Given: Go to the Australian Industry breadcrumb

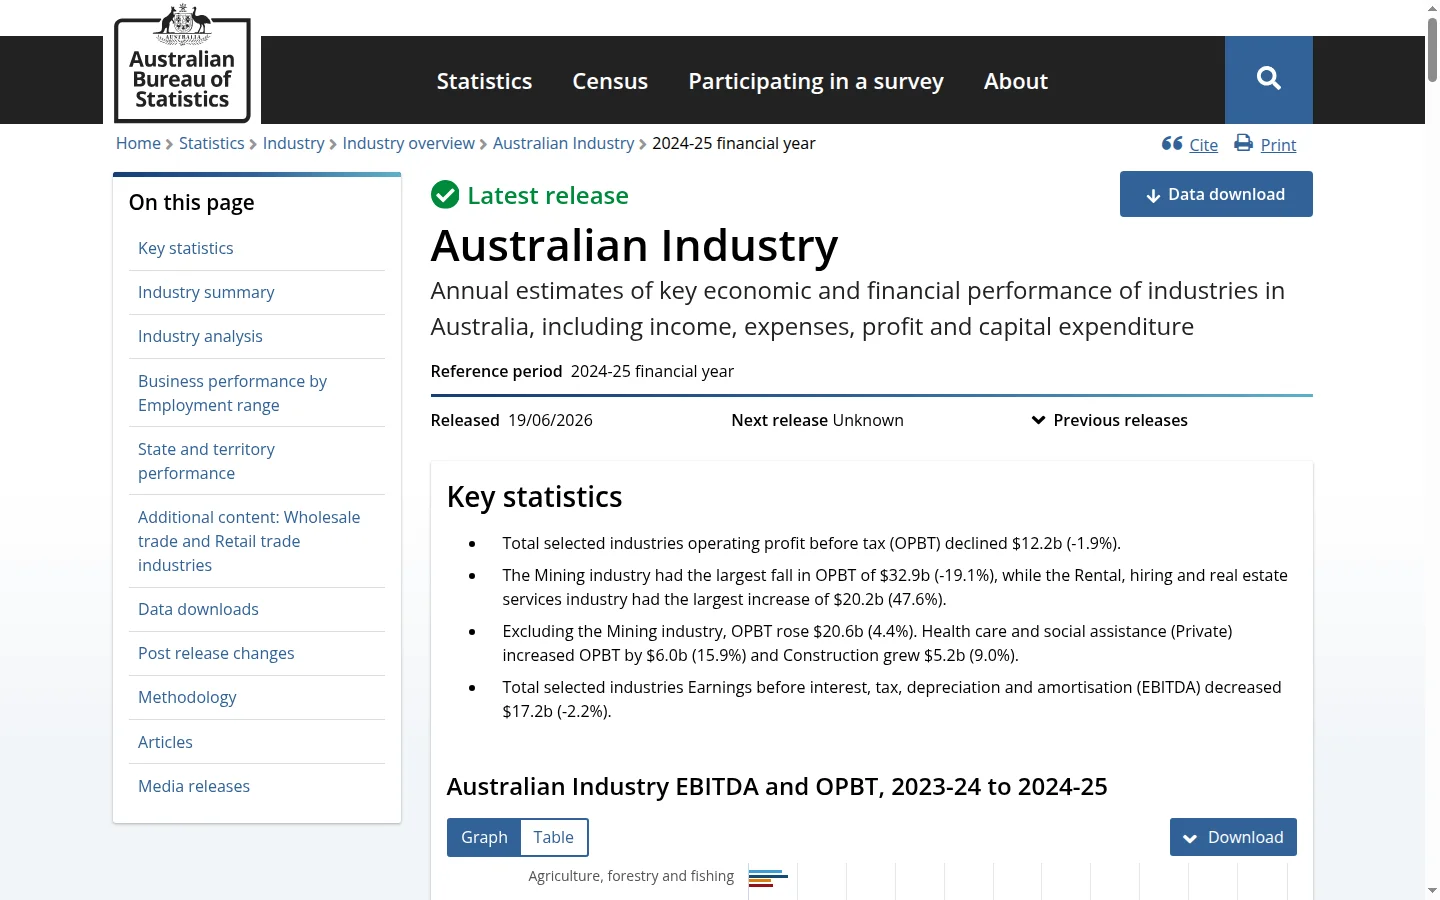Looking at the screenshot, I should pyautogui.click(x=564, y=143).
